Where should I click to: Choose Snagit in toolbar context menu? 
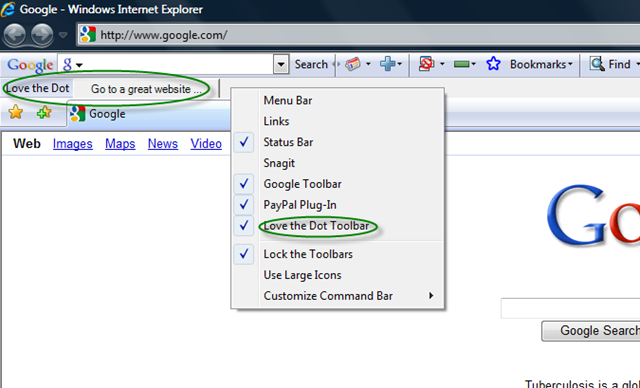click(338, 163)
